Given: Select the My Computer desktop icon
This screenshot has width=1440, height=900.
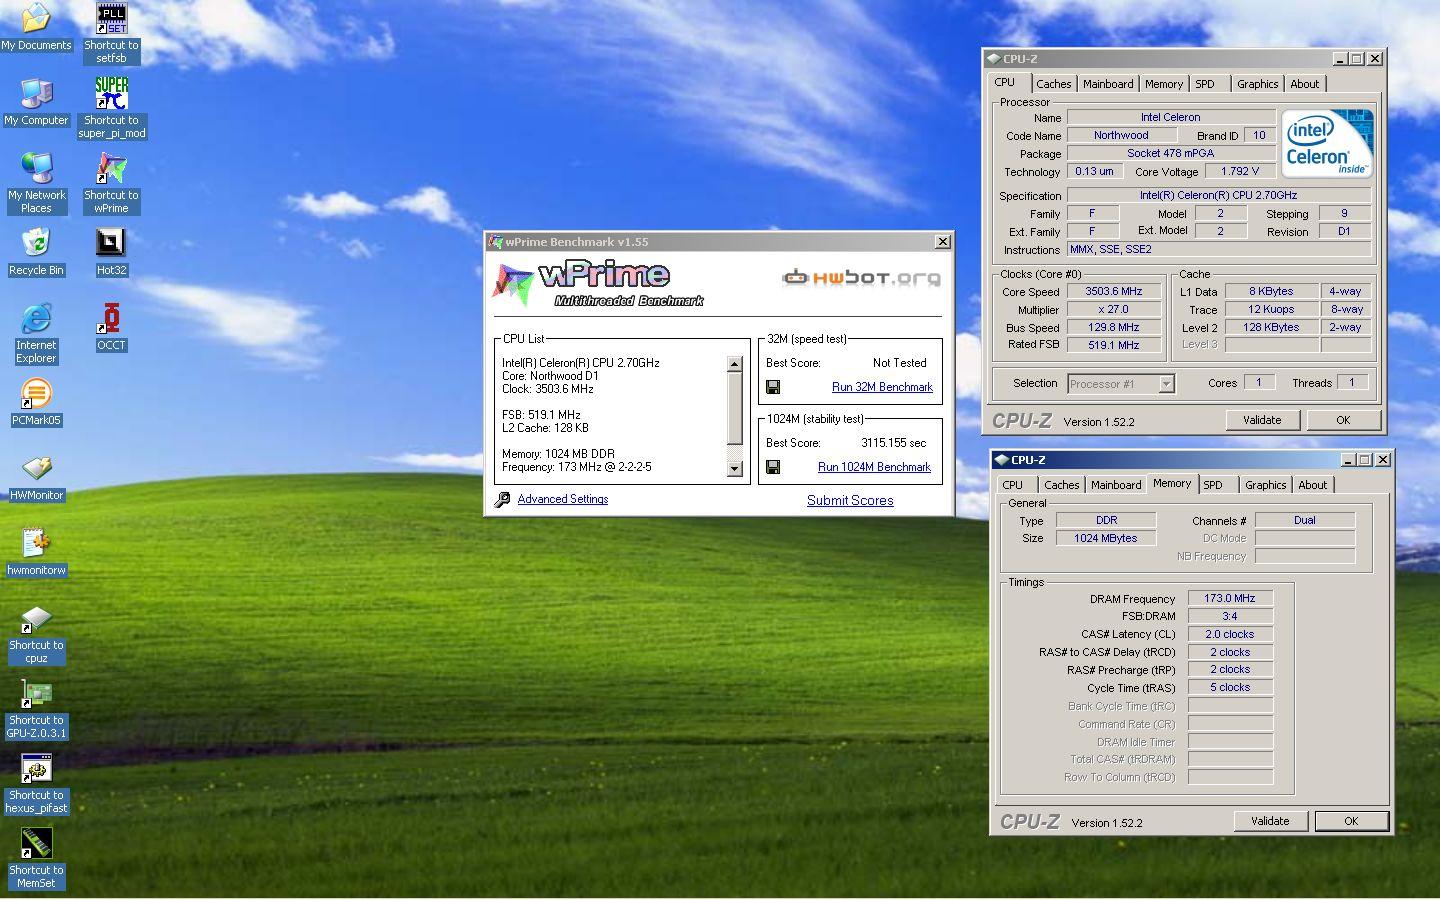Looking at the screenshot, I should (36, 102).
